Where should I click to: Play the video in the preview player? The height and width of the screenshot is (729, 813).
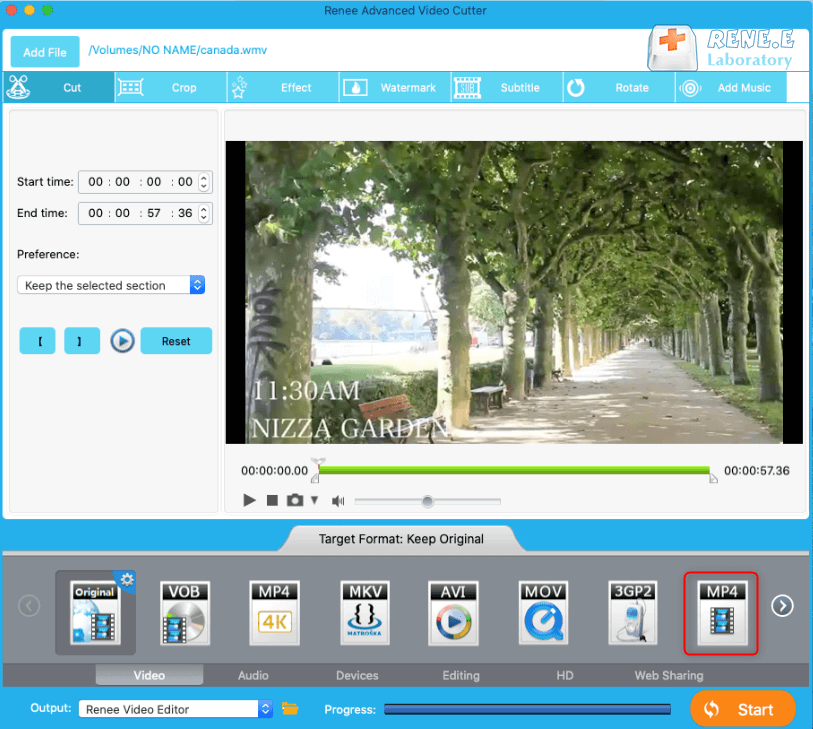(x=249, y=500)
